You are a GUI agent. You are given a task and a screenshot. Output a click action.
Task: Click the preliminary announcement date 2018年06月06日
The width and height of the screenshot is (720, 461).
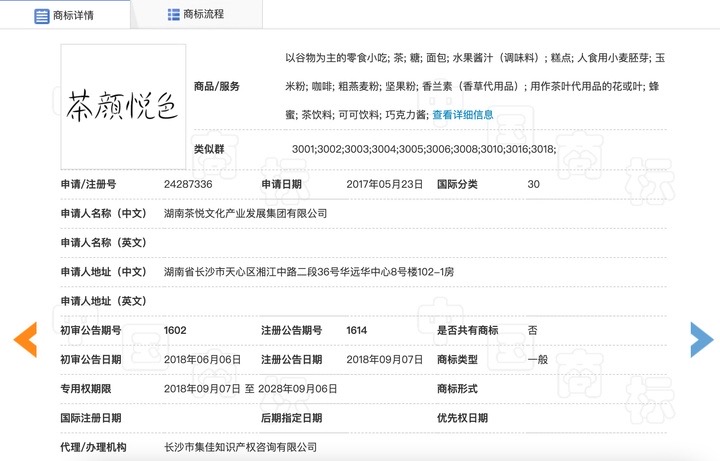point(203,359)
